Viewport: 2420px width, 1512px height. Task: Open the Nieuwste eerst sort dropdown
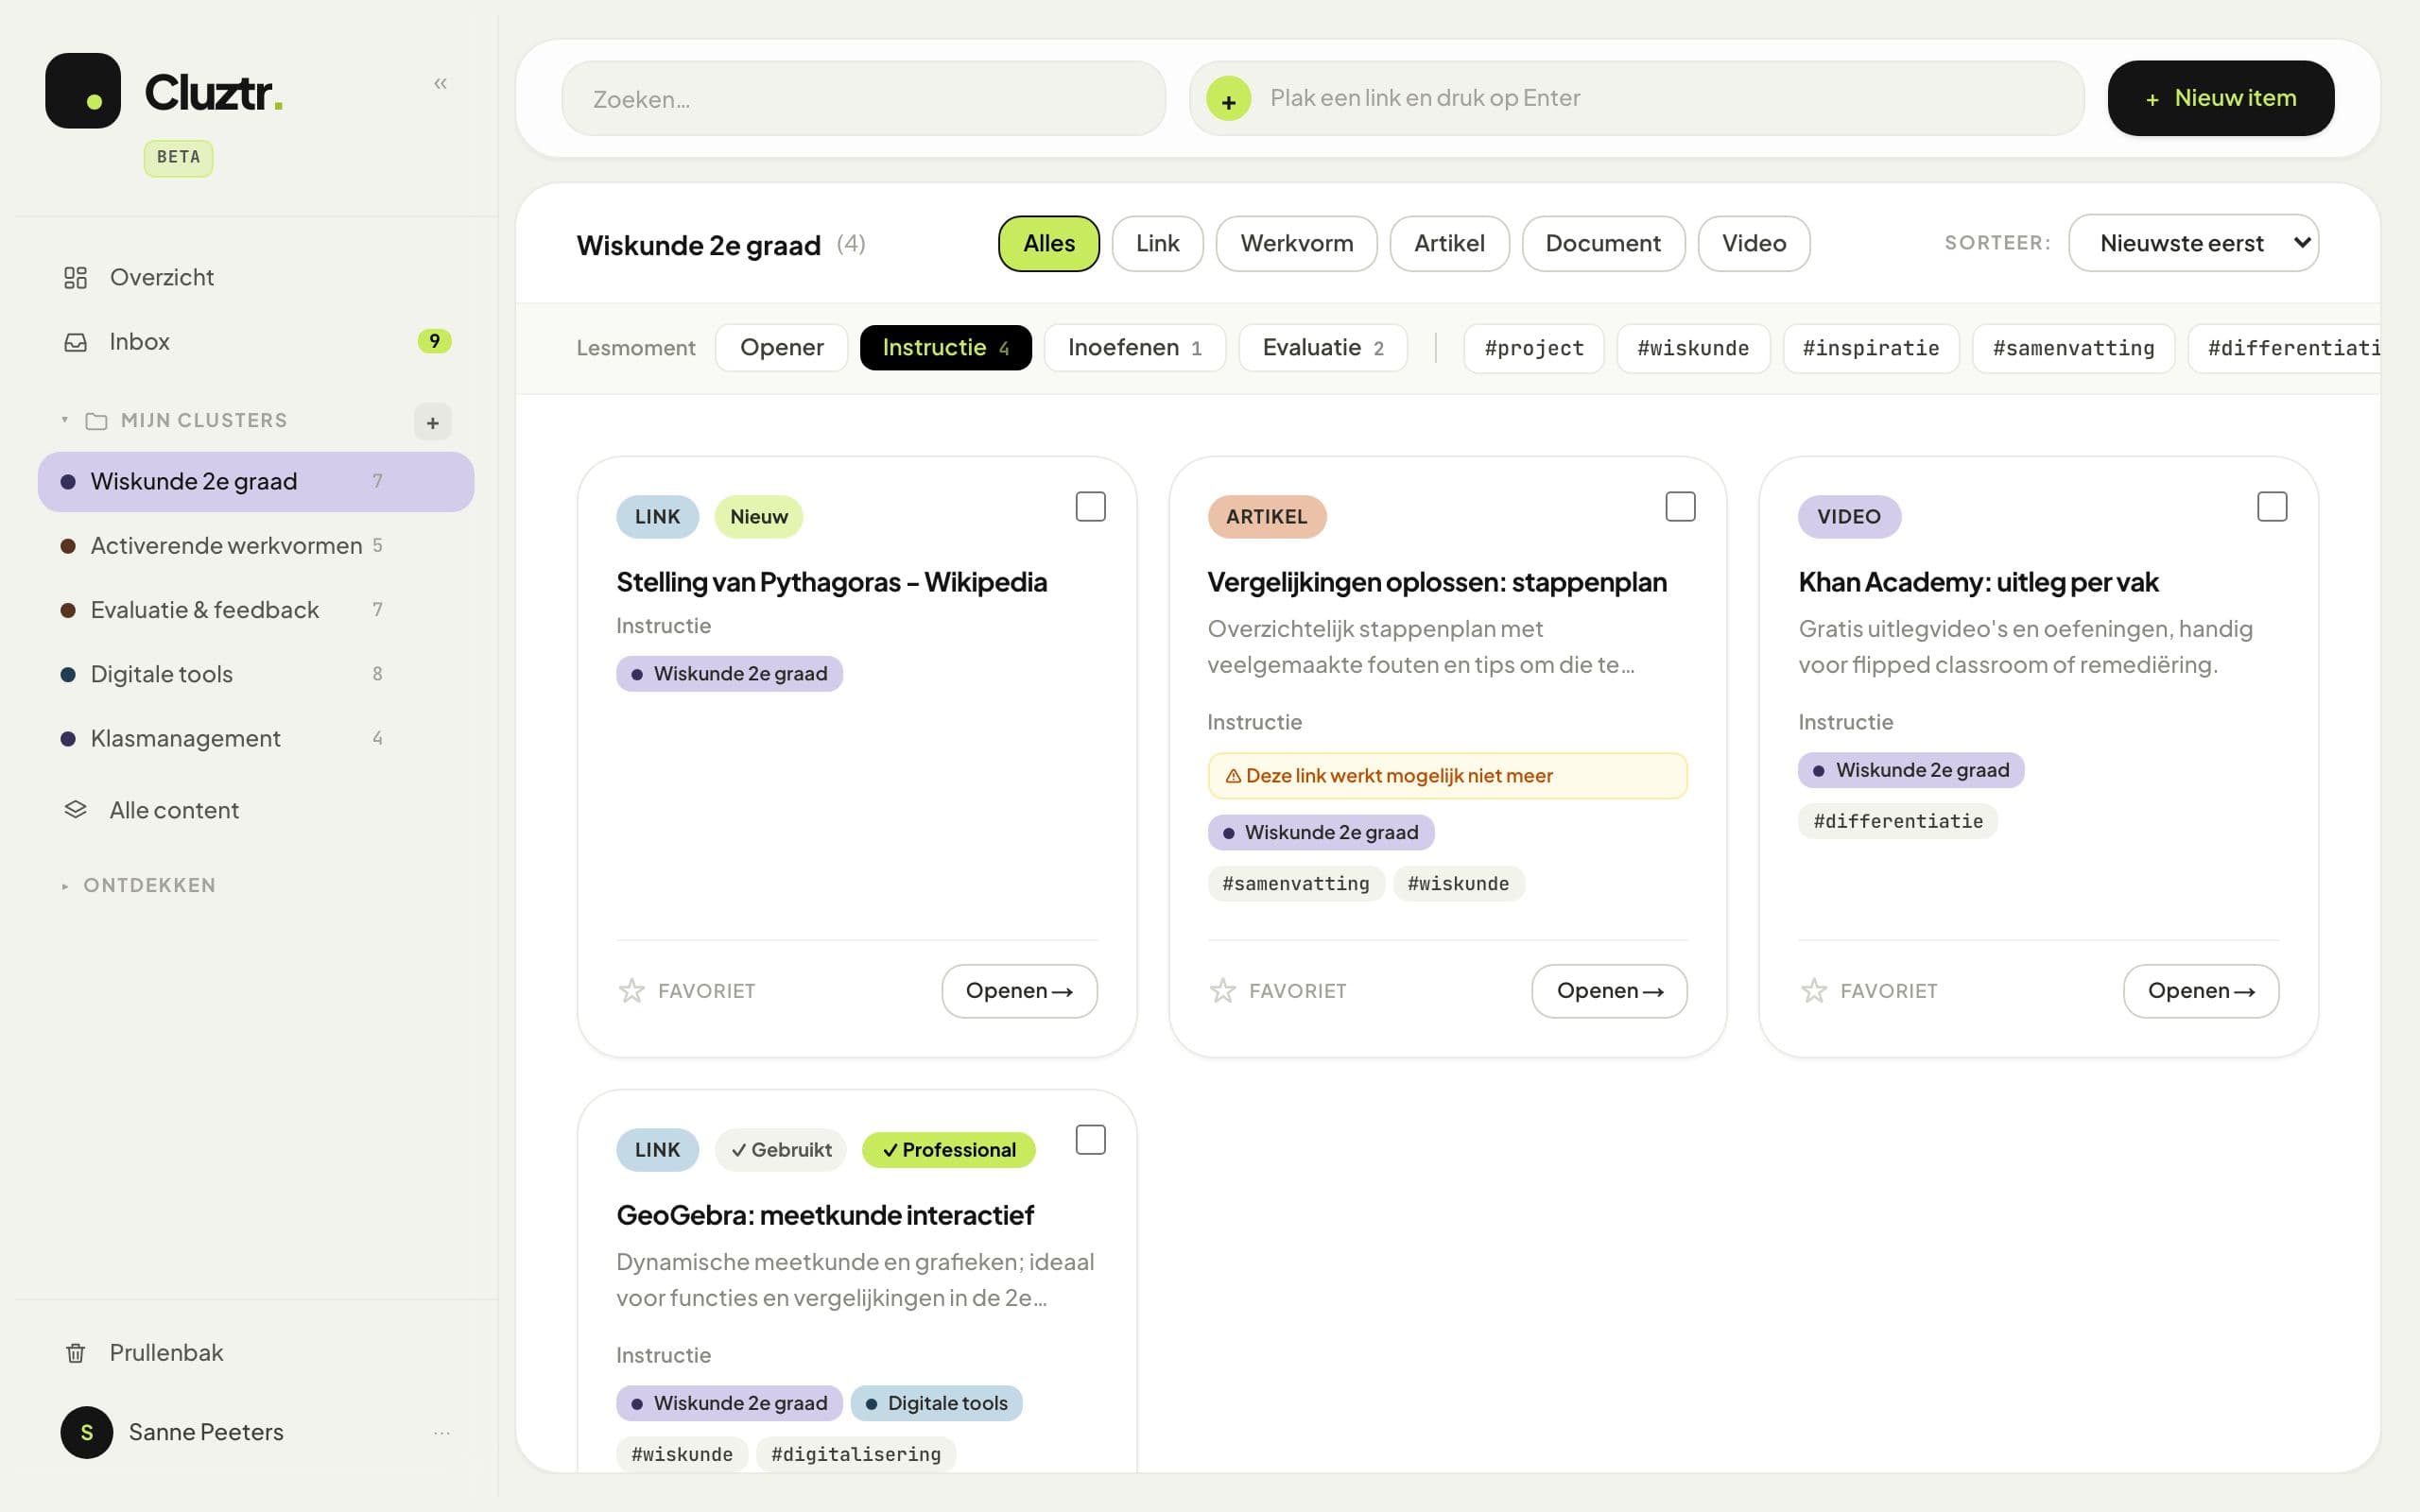click(x=2193, y=243)
